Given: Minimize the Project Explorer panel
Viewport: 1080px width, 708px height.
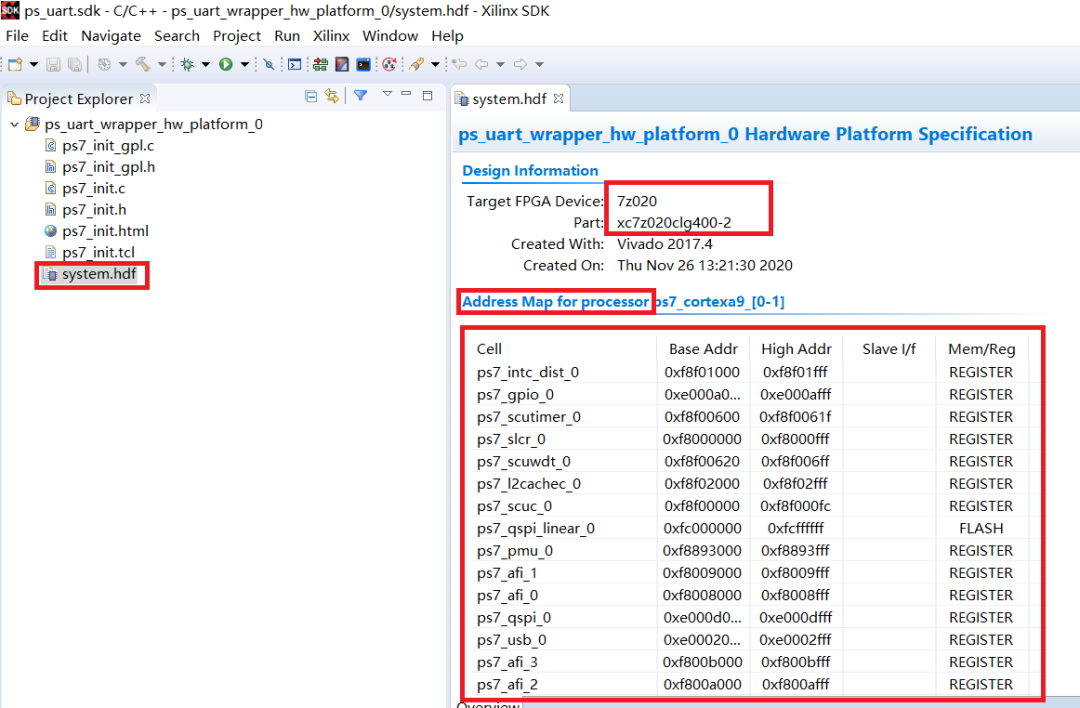Looking at the screenshot, I should coord(407,95).
